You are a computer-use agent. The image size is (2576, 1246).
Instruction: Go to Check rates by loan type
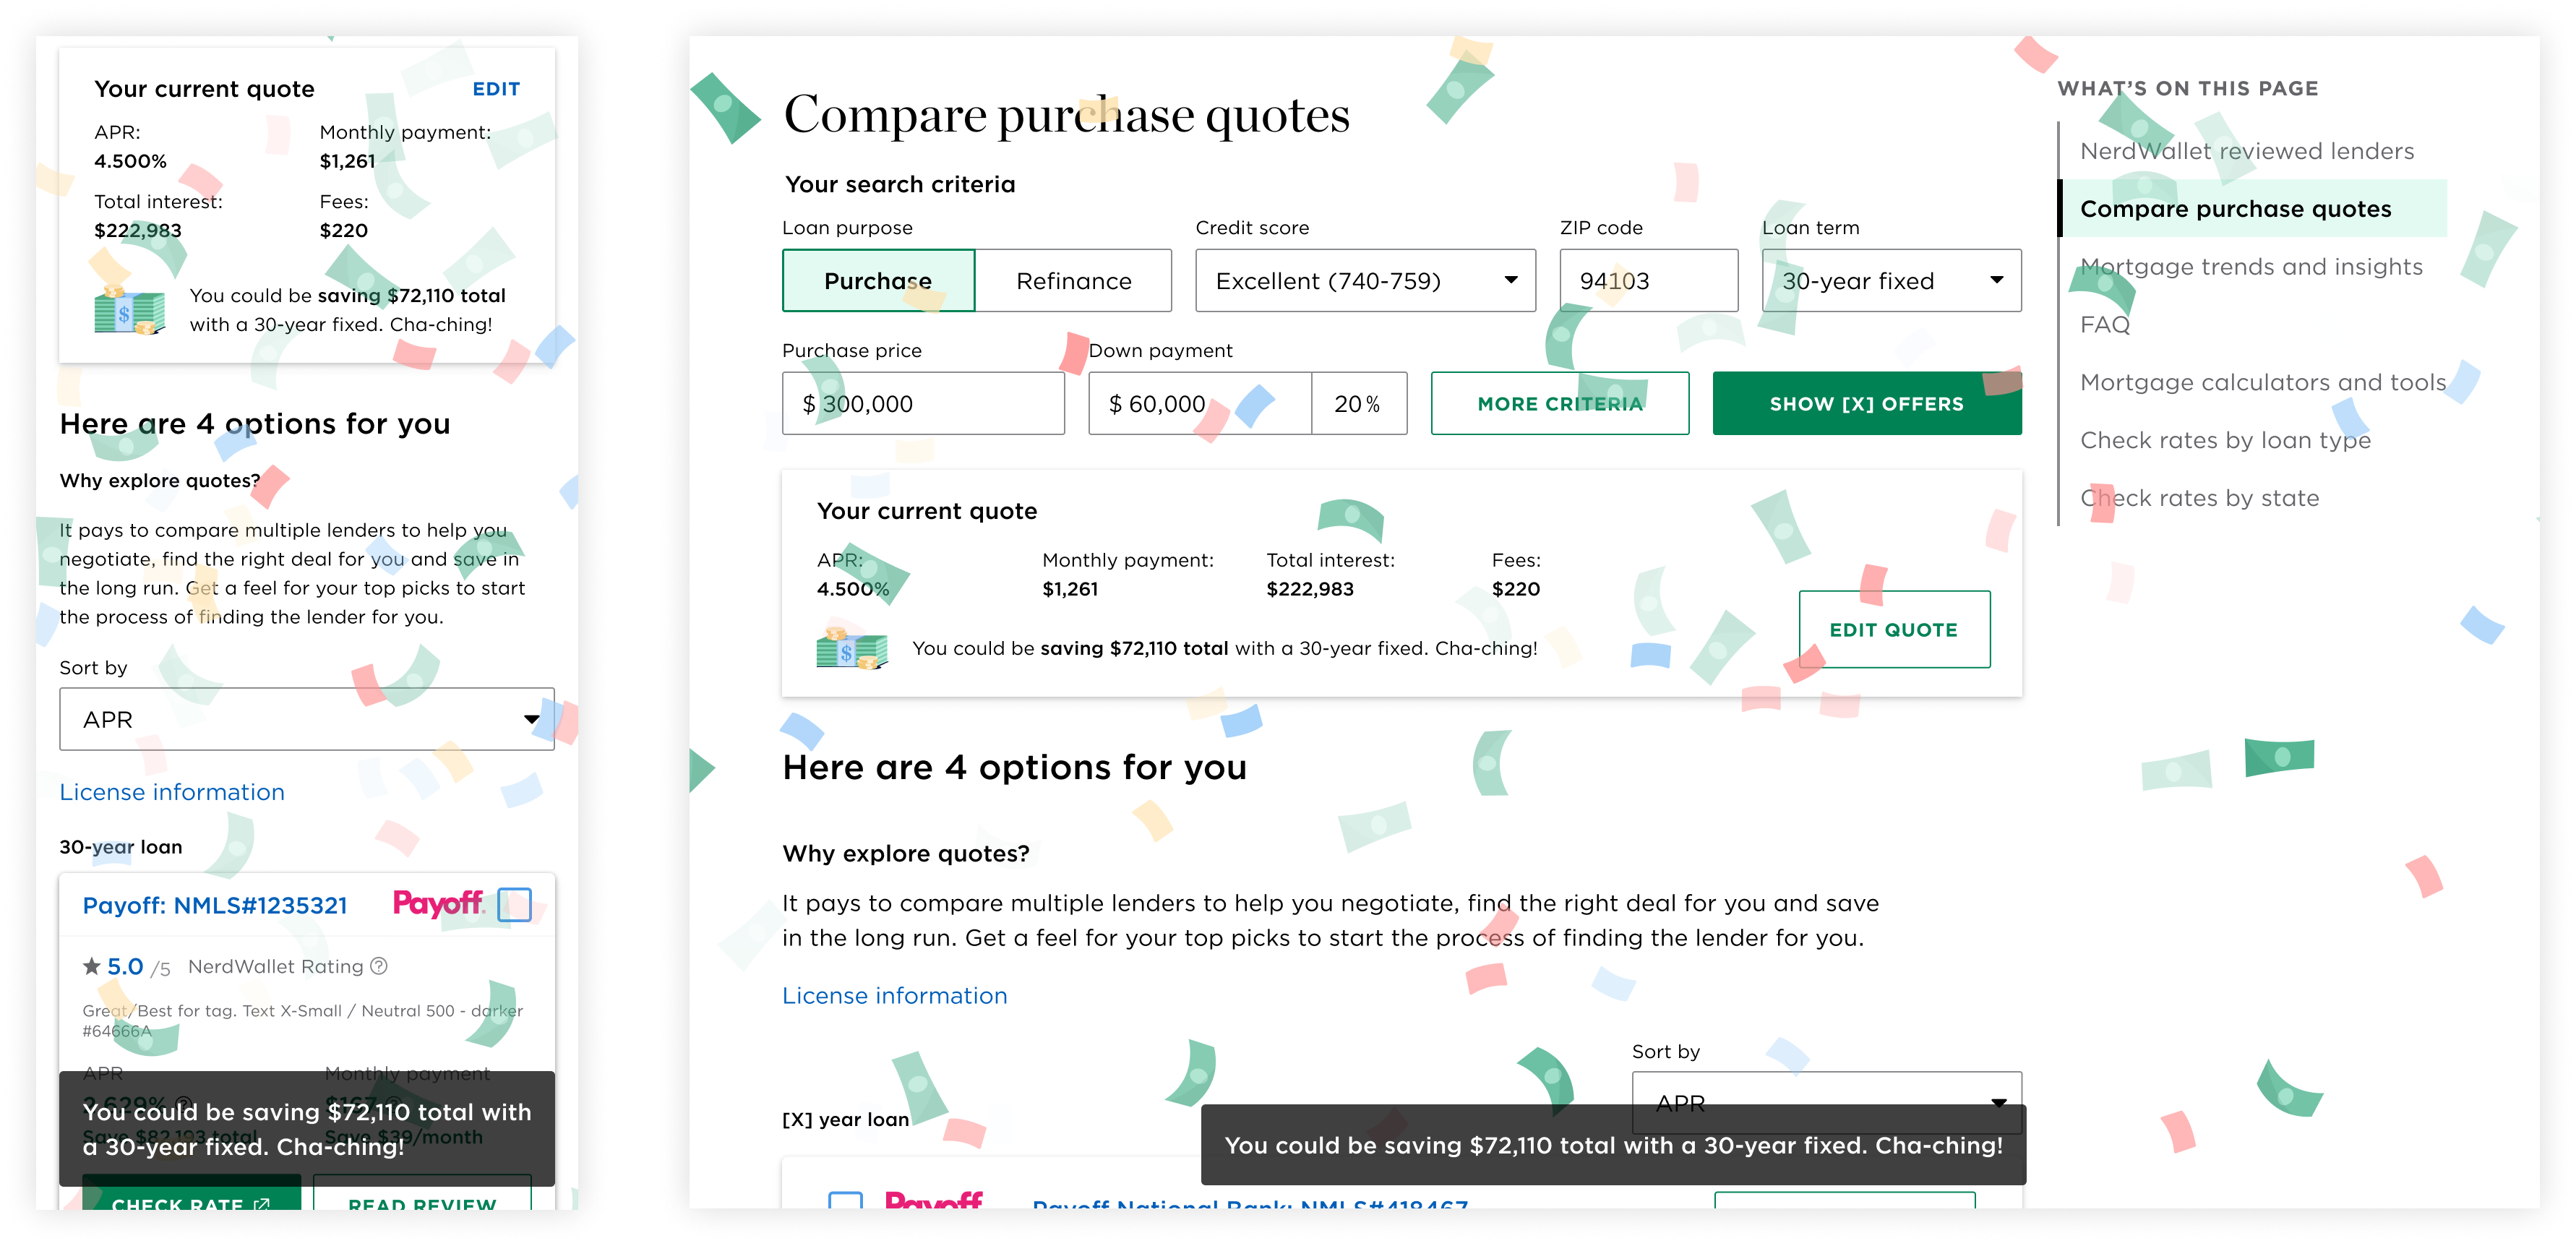(2225, 441)
